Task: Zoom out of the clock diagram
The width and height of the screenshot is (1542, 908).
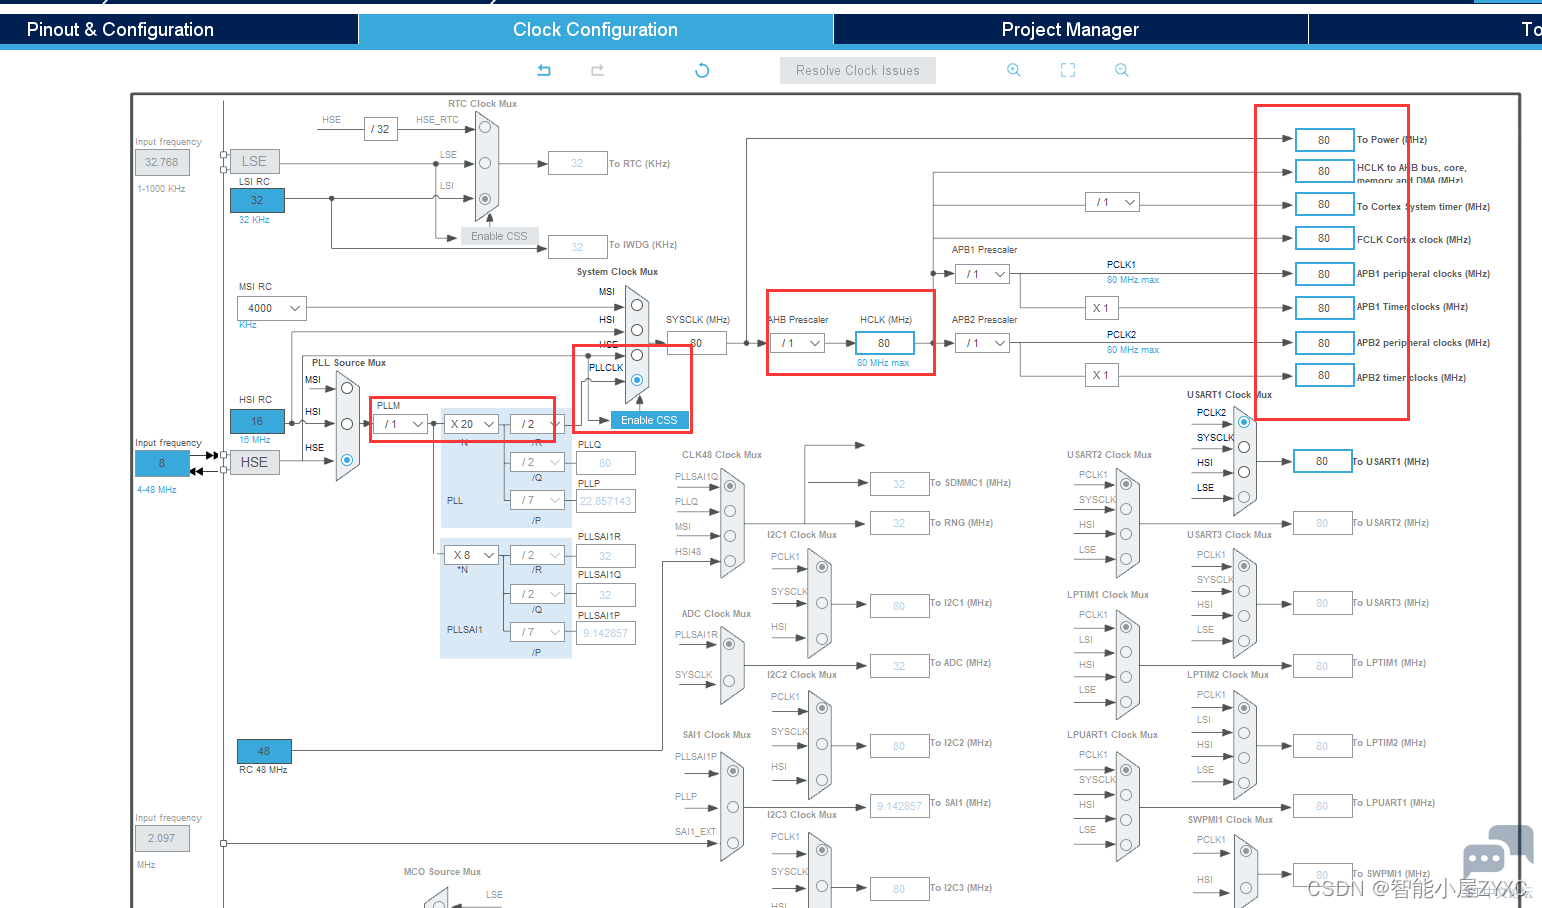Action: click(x=1122, y=70)
